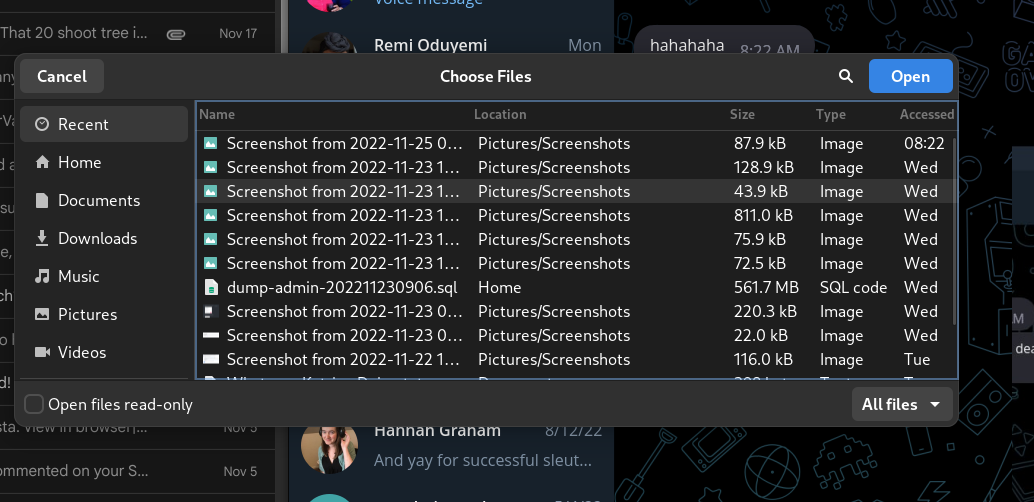Click the Pictures icon in sidebar
This screenshot has height=502, width=1034.
pos(42,314)
